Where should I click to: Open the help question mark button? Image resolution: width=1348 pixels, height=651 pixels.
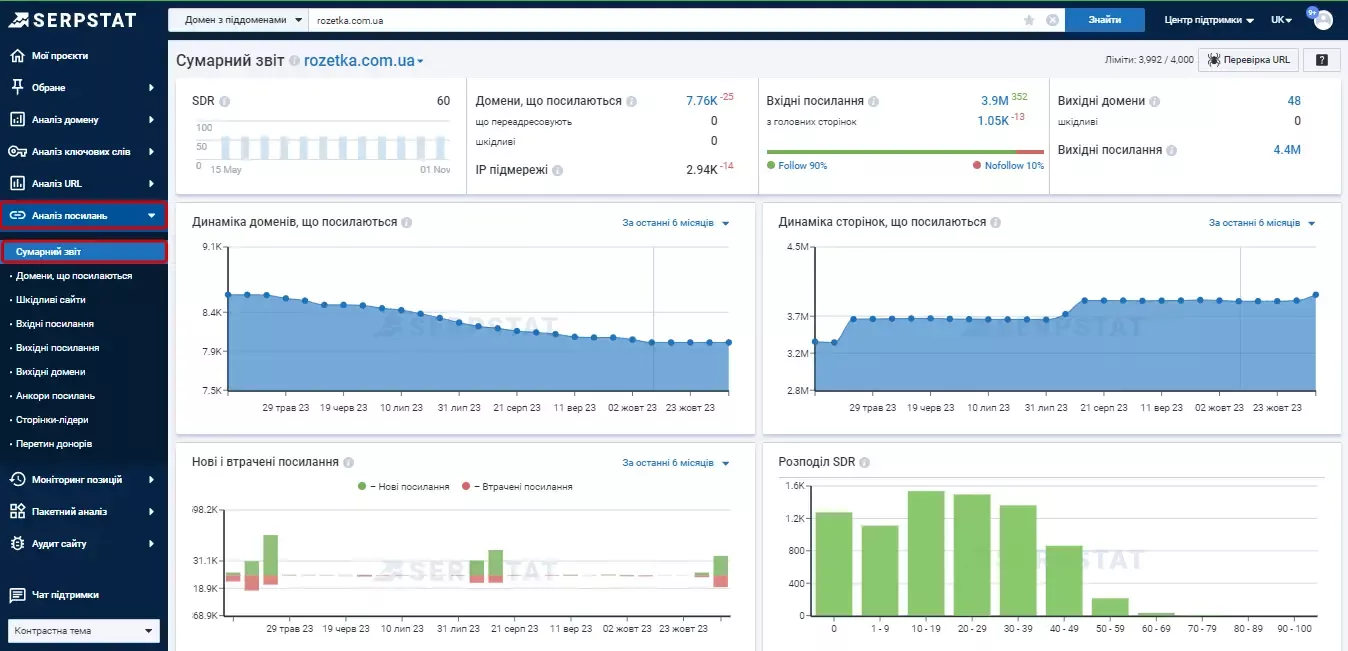1321,60
